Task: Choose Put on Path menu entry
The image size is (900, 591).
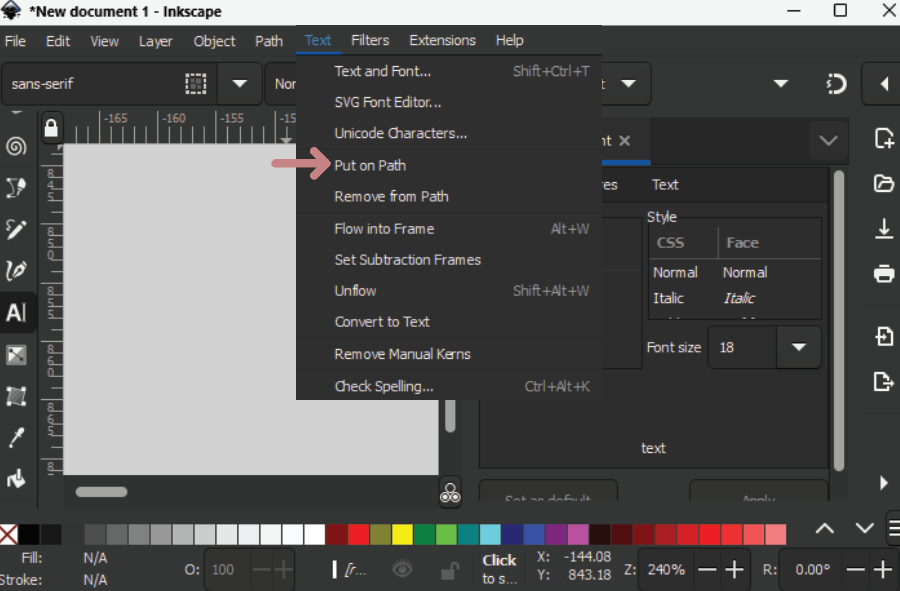Action: [370, 165]
